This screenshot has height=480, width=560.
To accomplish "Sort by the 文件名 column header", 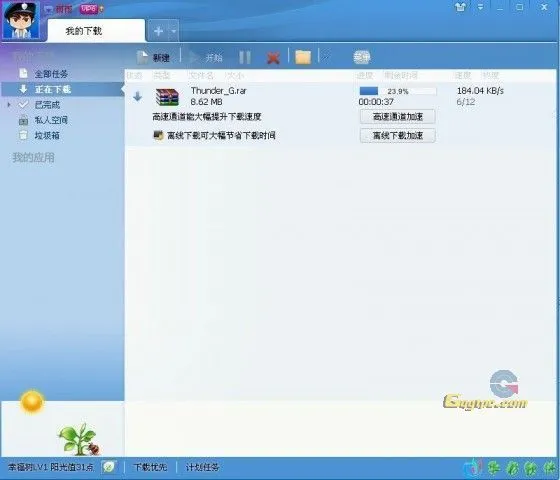I will click(201, 75).
